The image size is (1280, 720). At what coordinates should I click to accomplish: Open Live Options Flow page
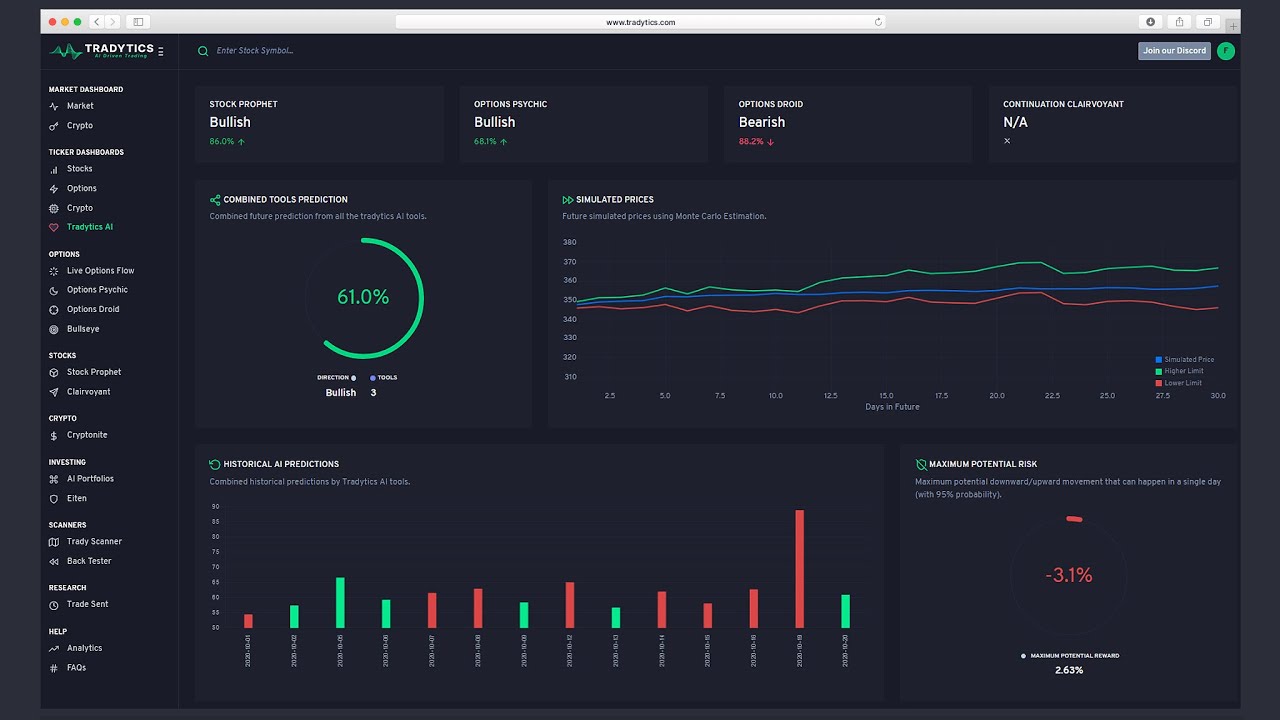click(x=100, y=271)
